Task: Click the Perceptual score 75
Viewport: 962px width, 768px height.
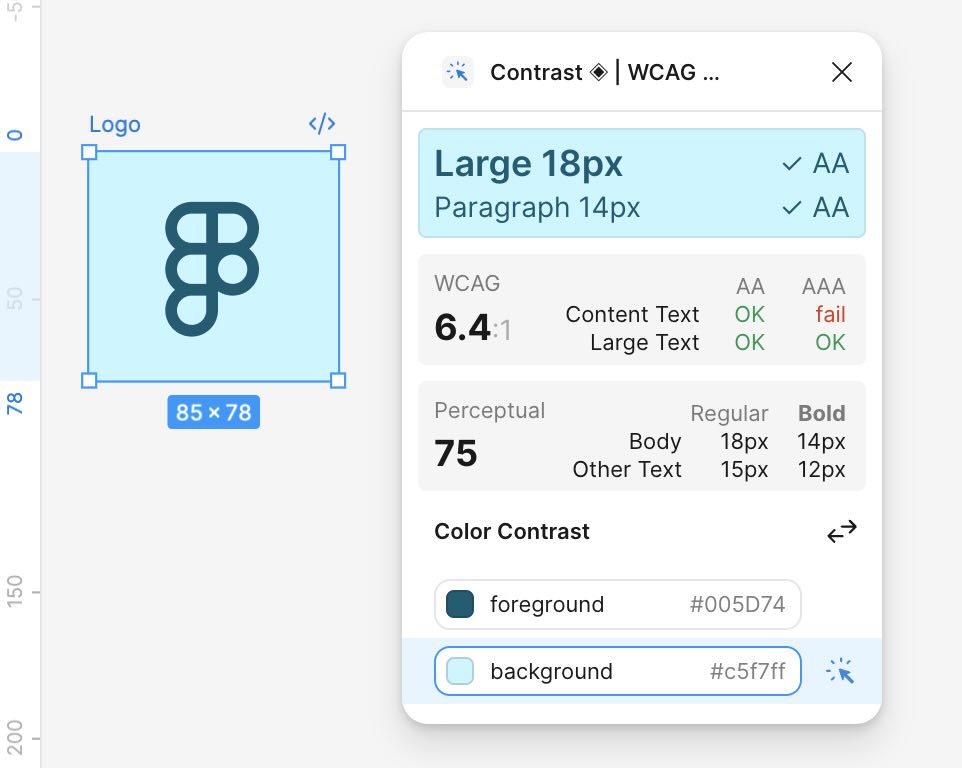Action: pos(456,454)
